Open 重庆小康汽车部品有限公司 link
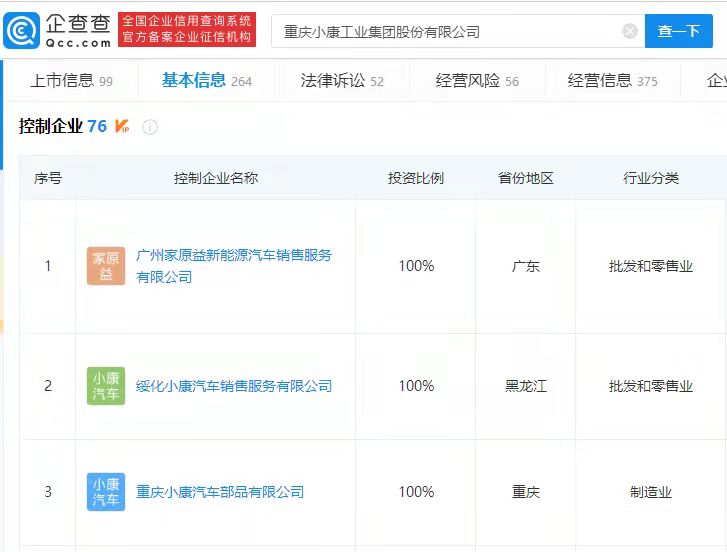The width and height of the screenshot is (727, 552). coord(220,492)
